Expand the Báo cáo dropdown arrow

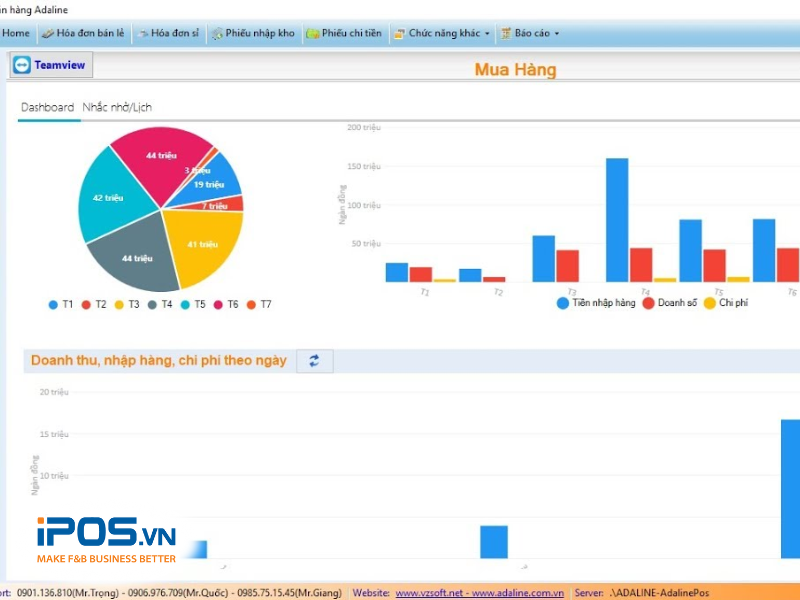[557, 34]
